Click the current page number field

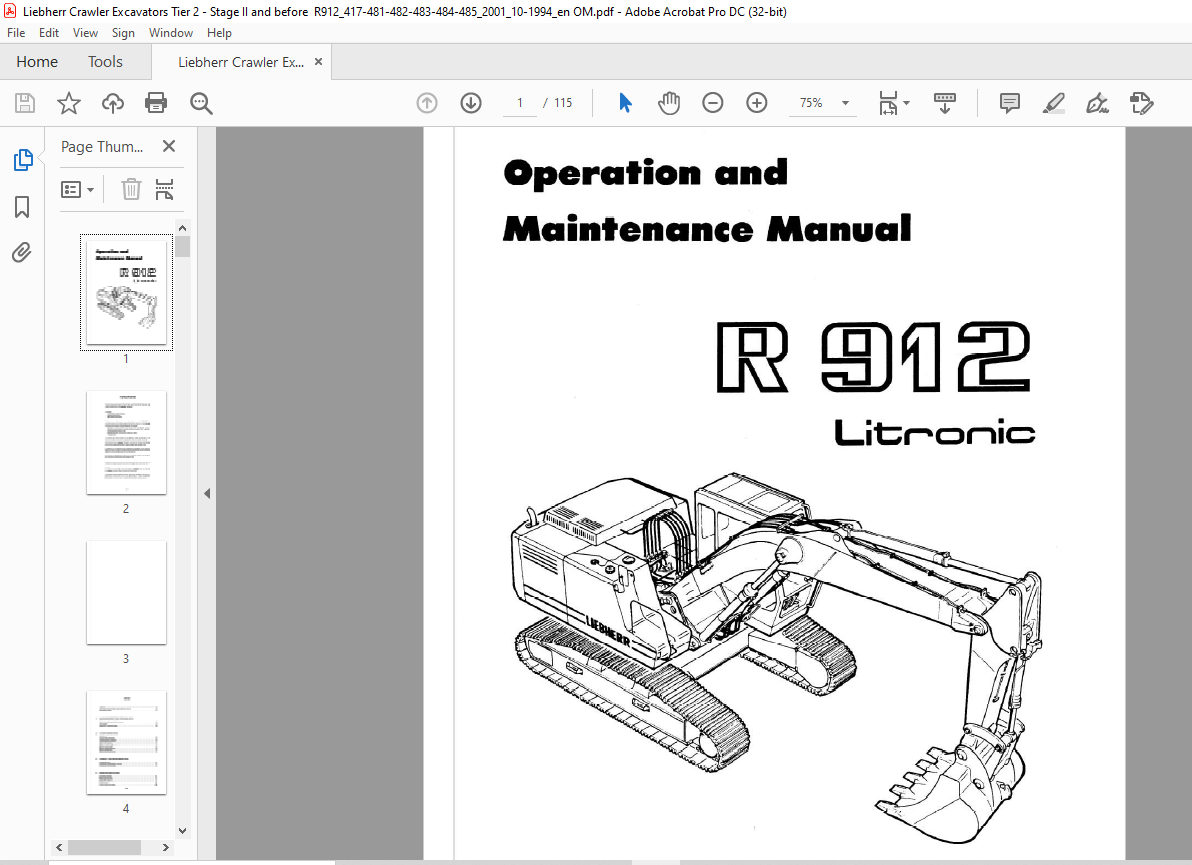click(520, 103)
